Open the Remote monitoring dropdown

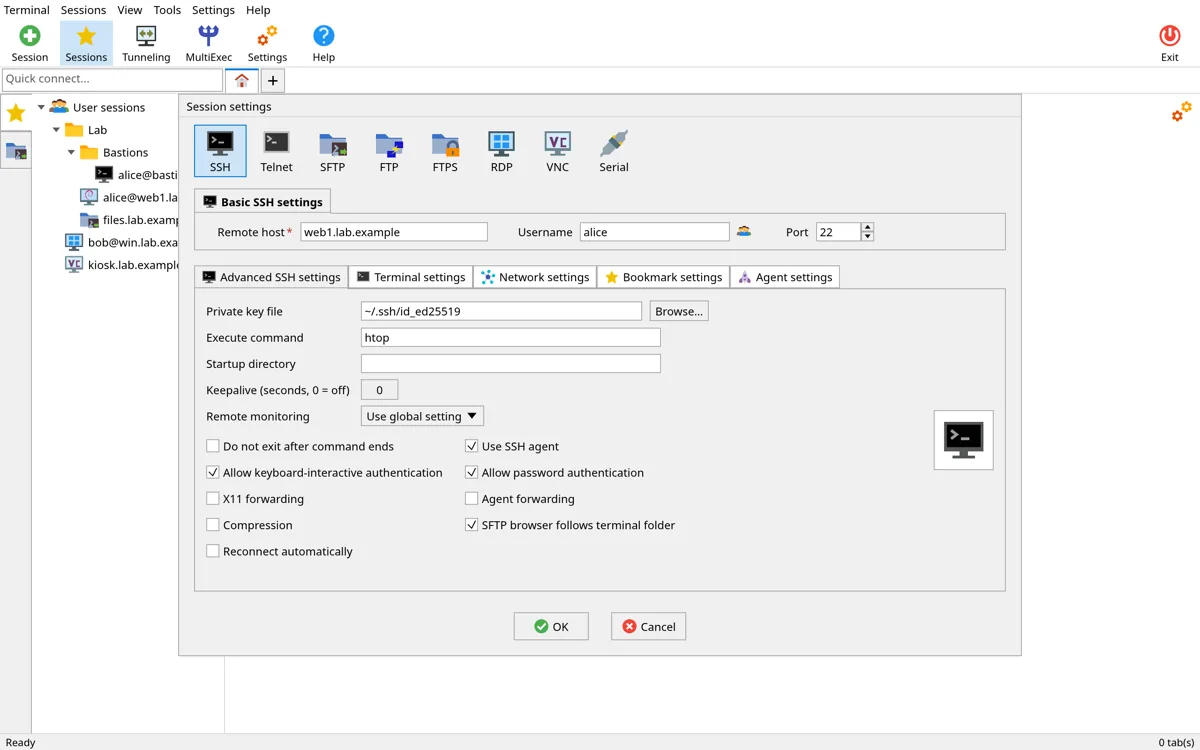(422, 416)
